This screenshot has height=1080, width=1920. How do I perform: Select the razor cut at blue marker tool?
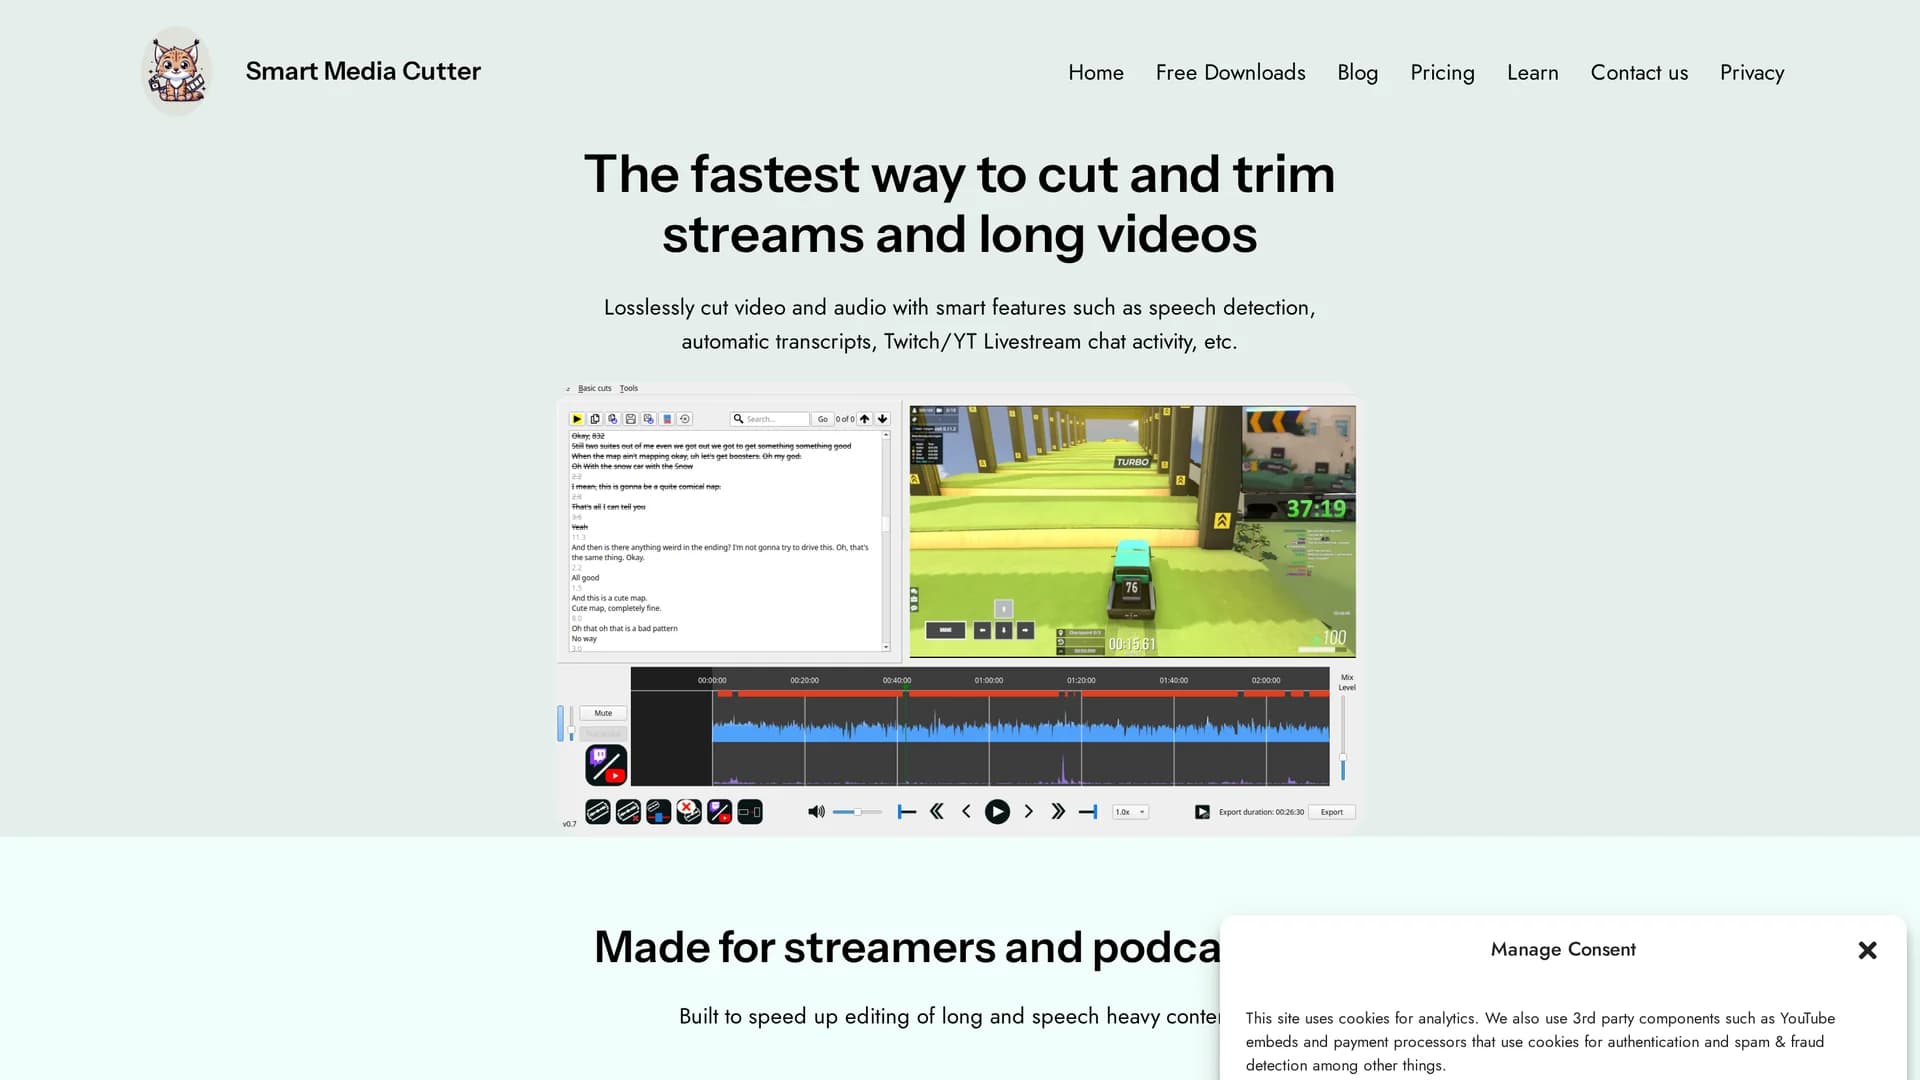pos(659,812)
